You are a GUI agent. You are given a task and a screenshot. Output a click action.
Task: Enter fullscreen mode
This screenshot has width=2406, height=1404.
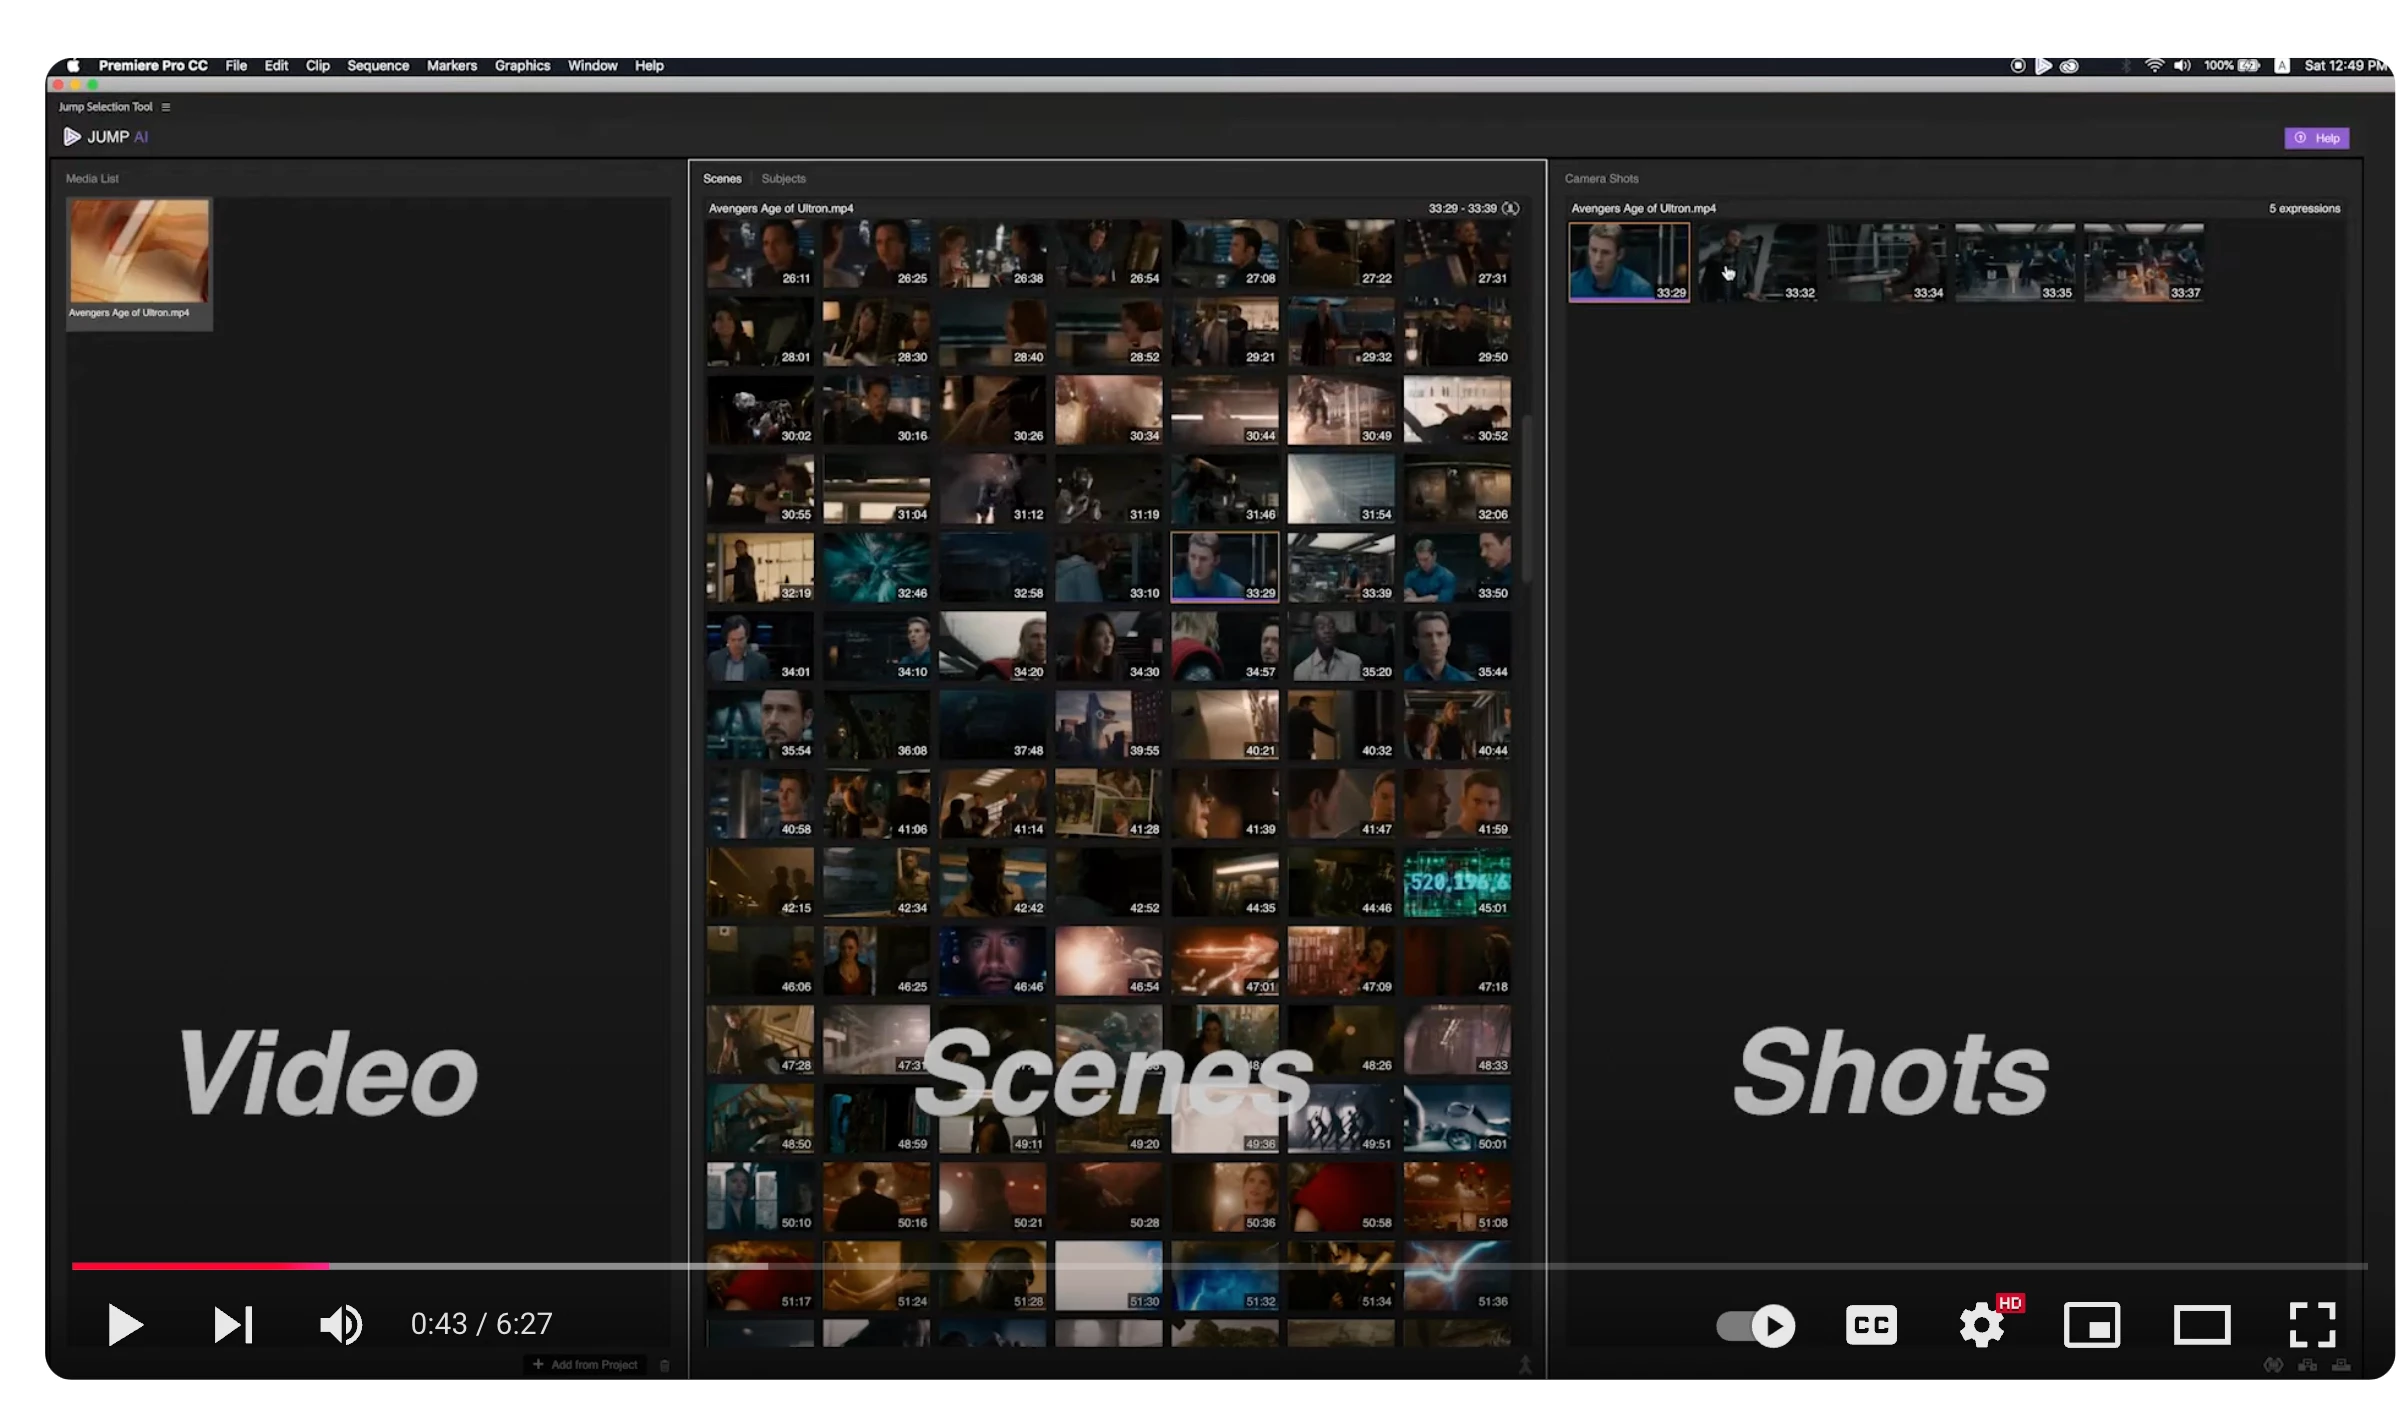(2312, 1325)
